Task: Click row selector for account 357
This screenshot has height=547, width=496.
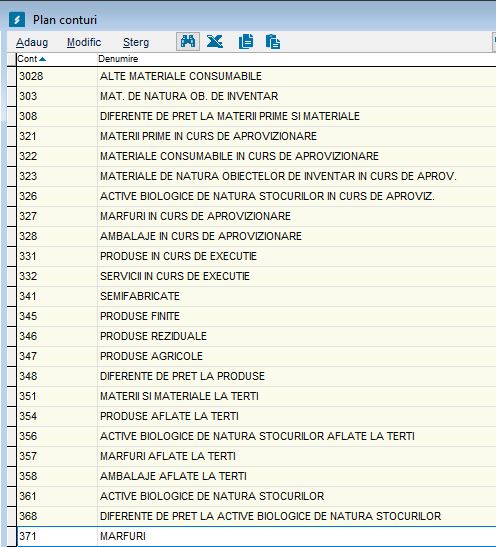Action: click(x=12, y=456)
